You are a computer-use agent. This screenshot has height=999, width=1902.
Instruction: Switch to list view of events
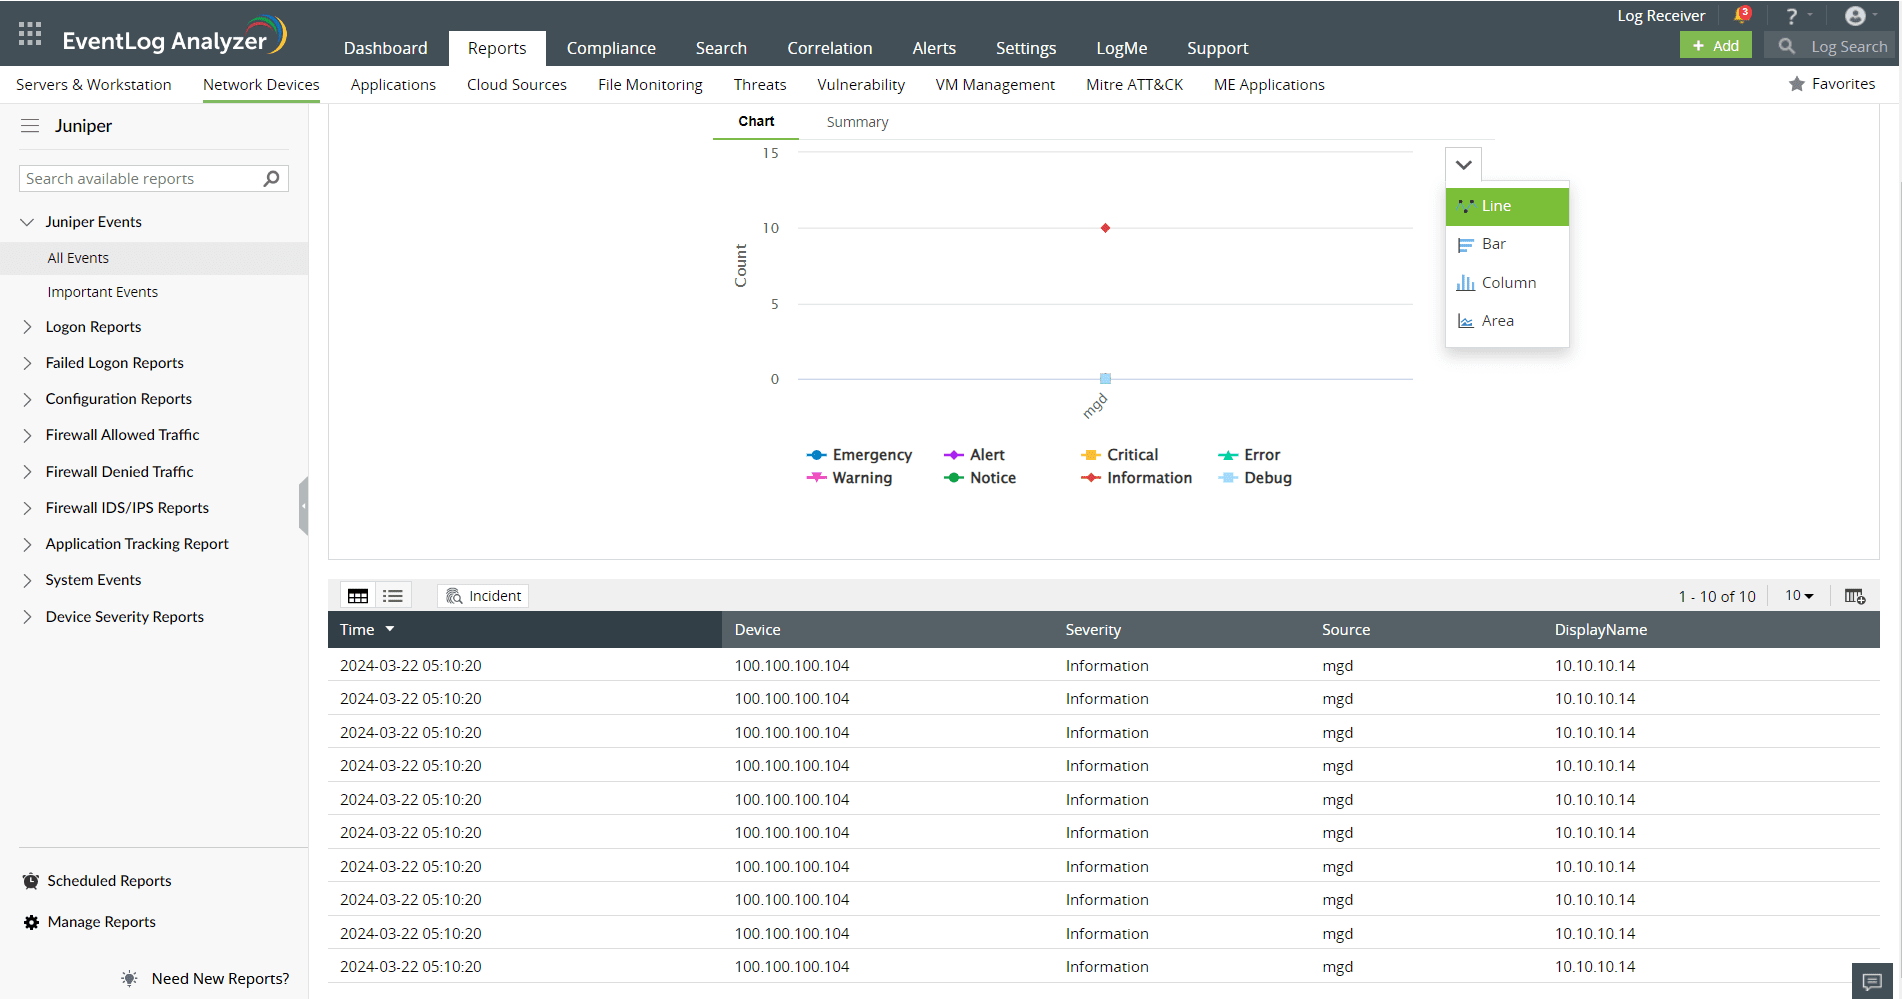(393, 596)
